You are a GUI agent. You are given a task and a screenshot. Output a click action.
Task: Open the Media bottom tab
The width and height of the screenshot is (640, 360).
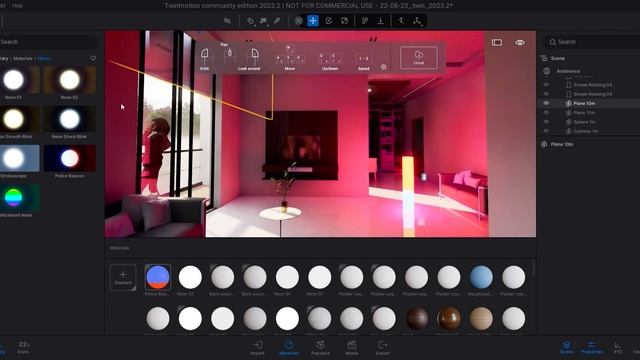pos(351,348)
